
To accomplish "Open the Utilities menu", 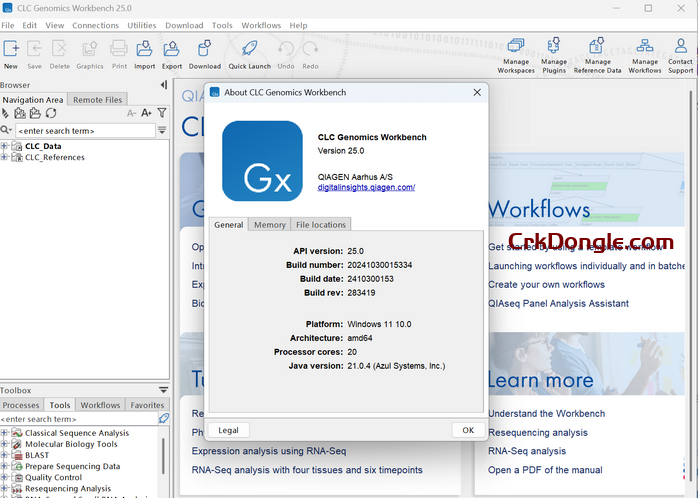I will click(142, 25).
